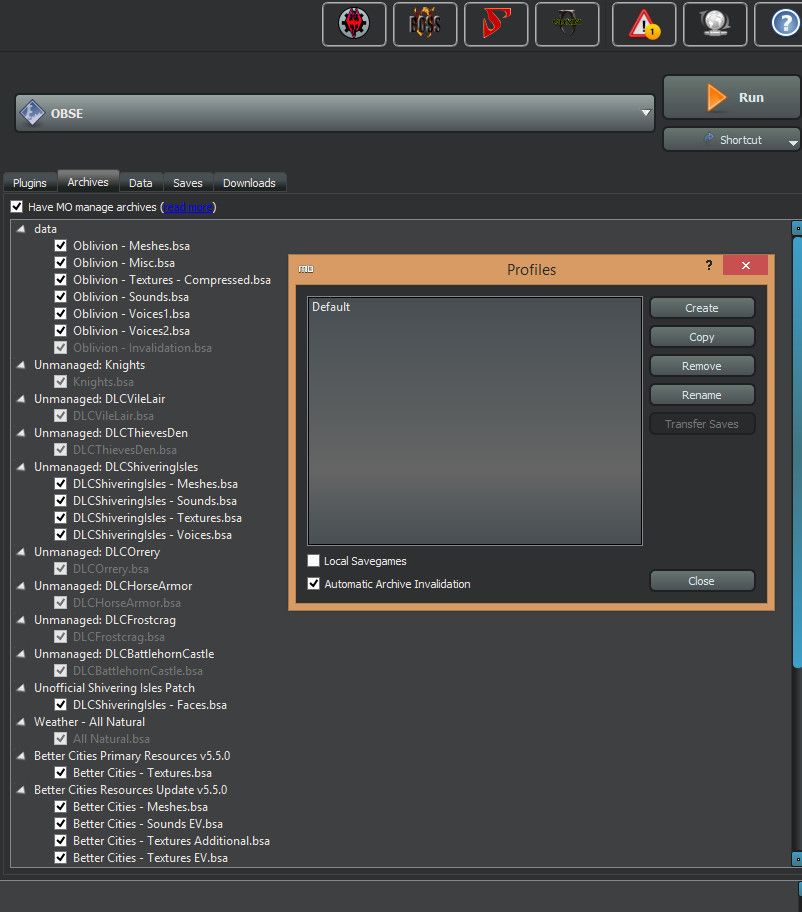Collapse the data tree node
The width and height of the screenshot is (802, 912).
21,229
